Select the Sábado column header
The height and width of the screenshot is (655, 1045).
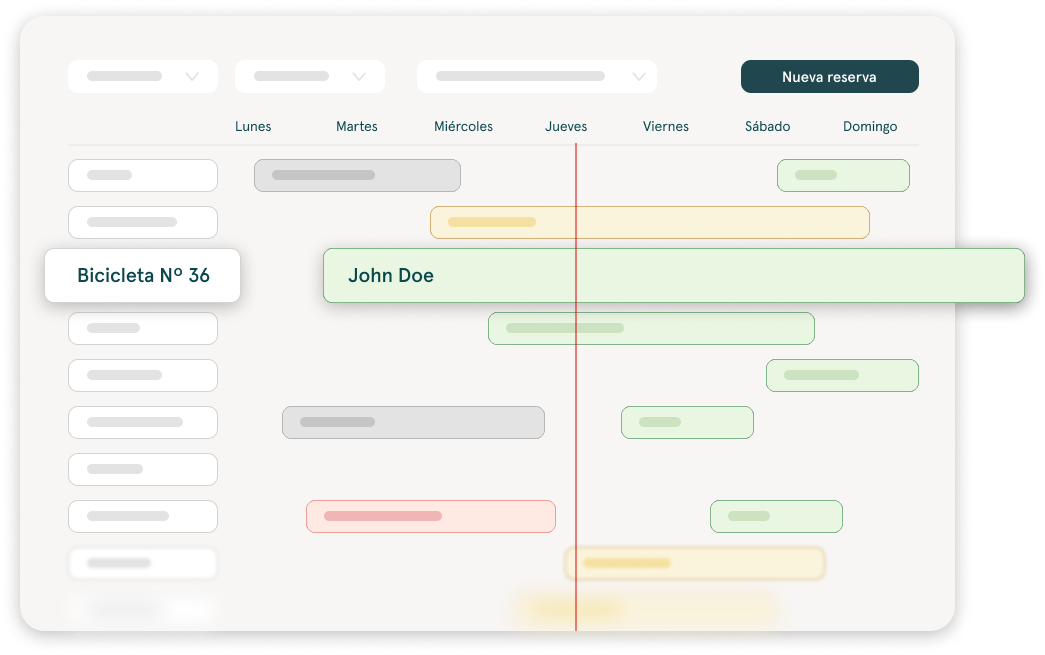tap(767, 127)
